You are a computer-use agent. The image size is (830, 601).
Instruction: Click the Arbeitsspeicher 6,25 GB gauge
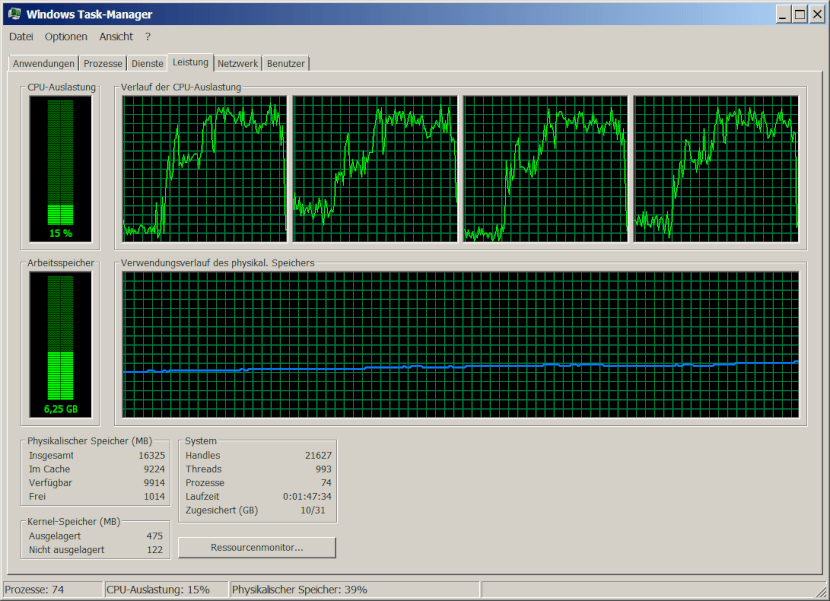click(x=60, y=344)
